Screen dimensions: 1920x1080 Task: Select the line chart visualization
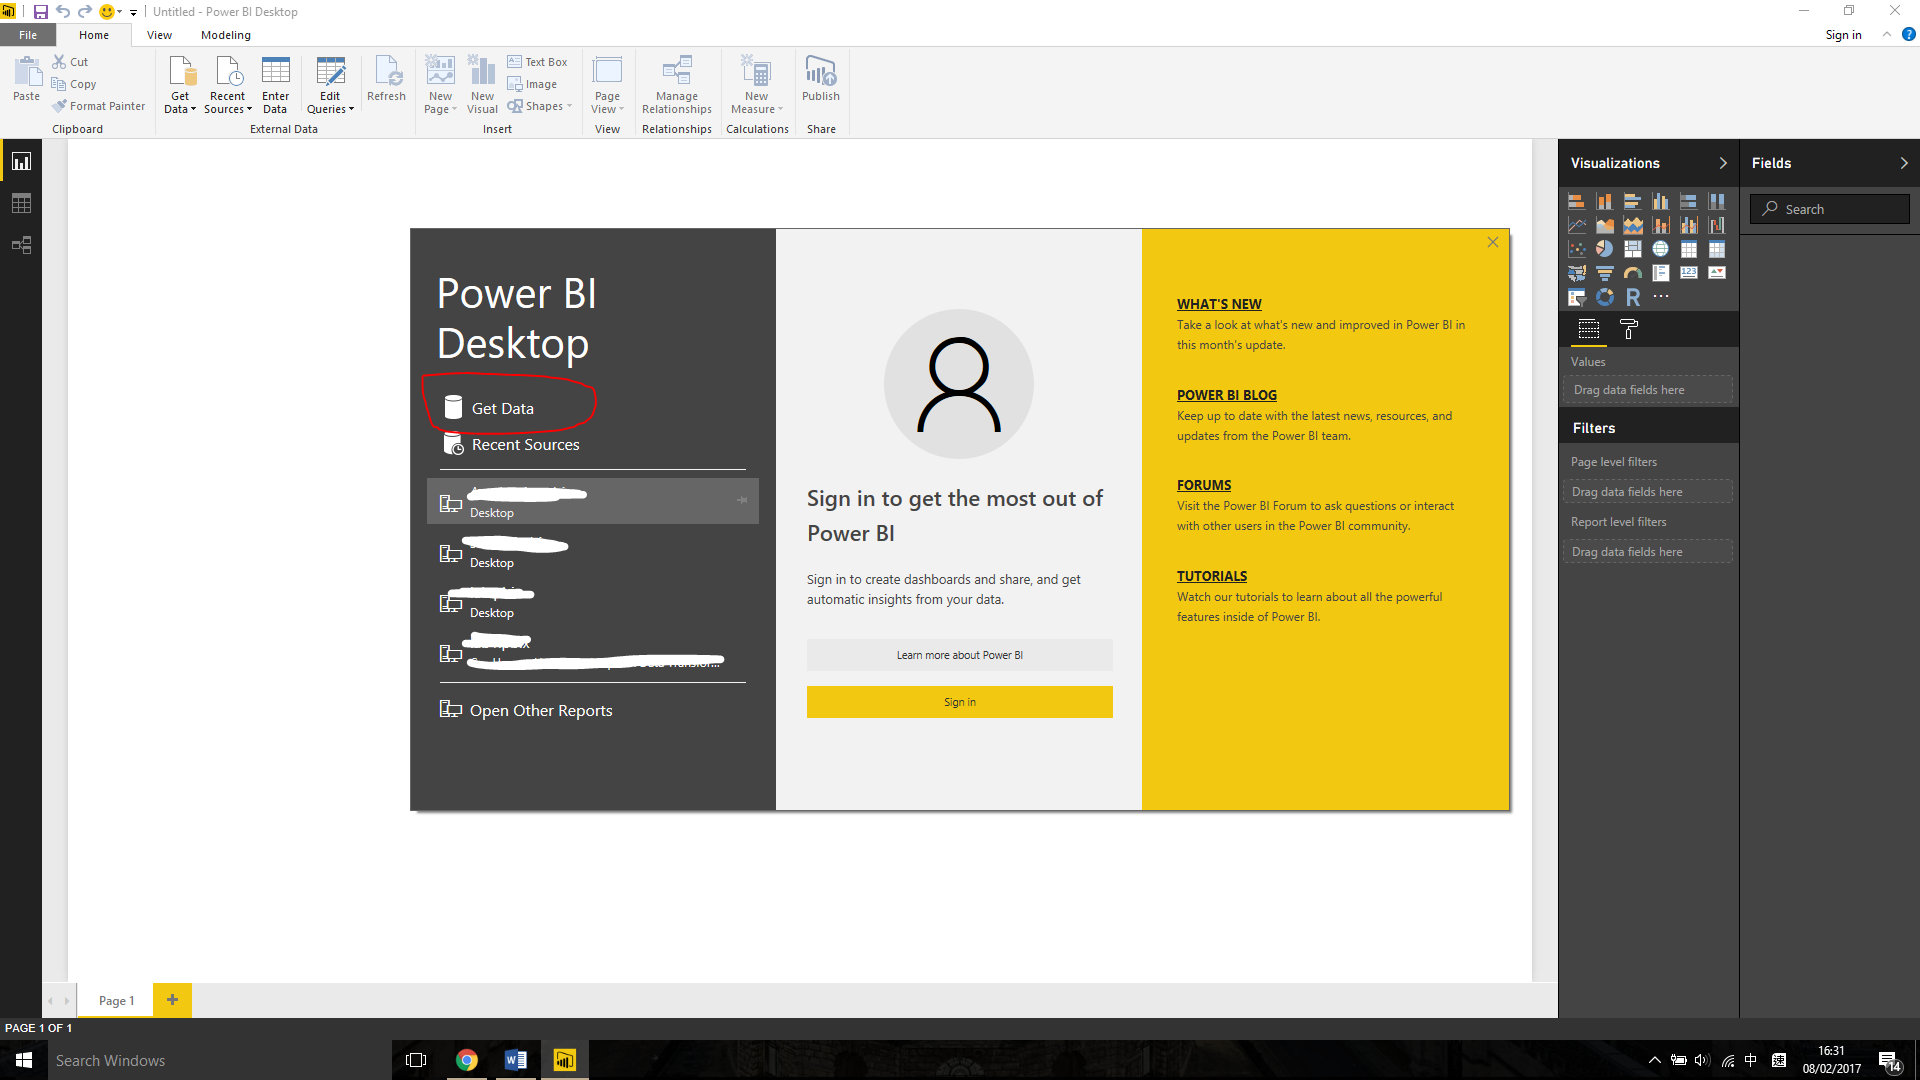pyautogui.click(x=1576, y=225)
